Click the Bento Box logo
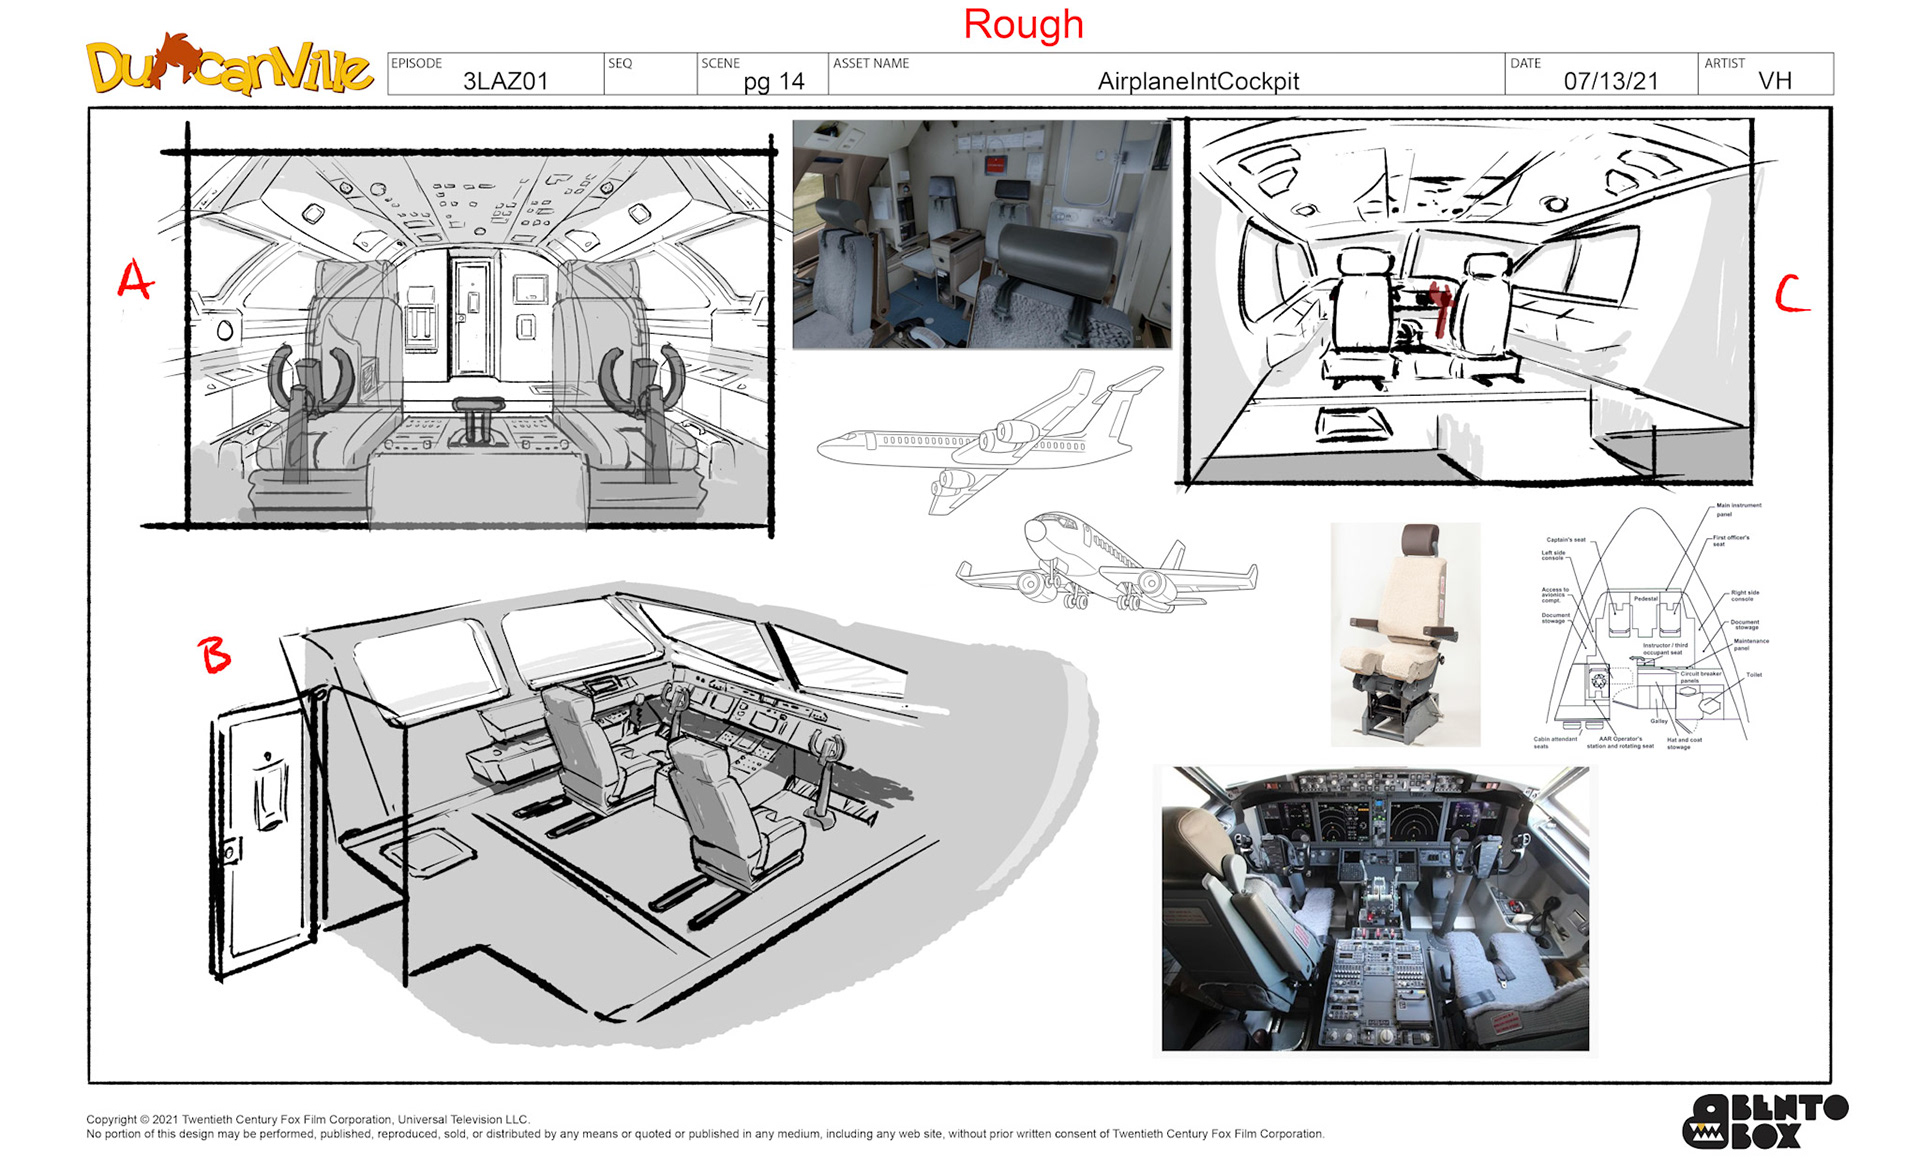1920x1173 pixels. point(1764,1121)
